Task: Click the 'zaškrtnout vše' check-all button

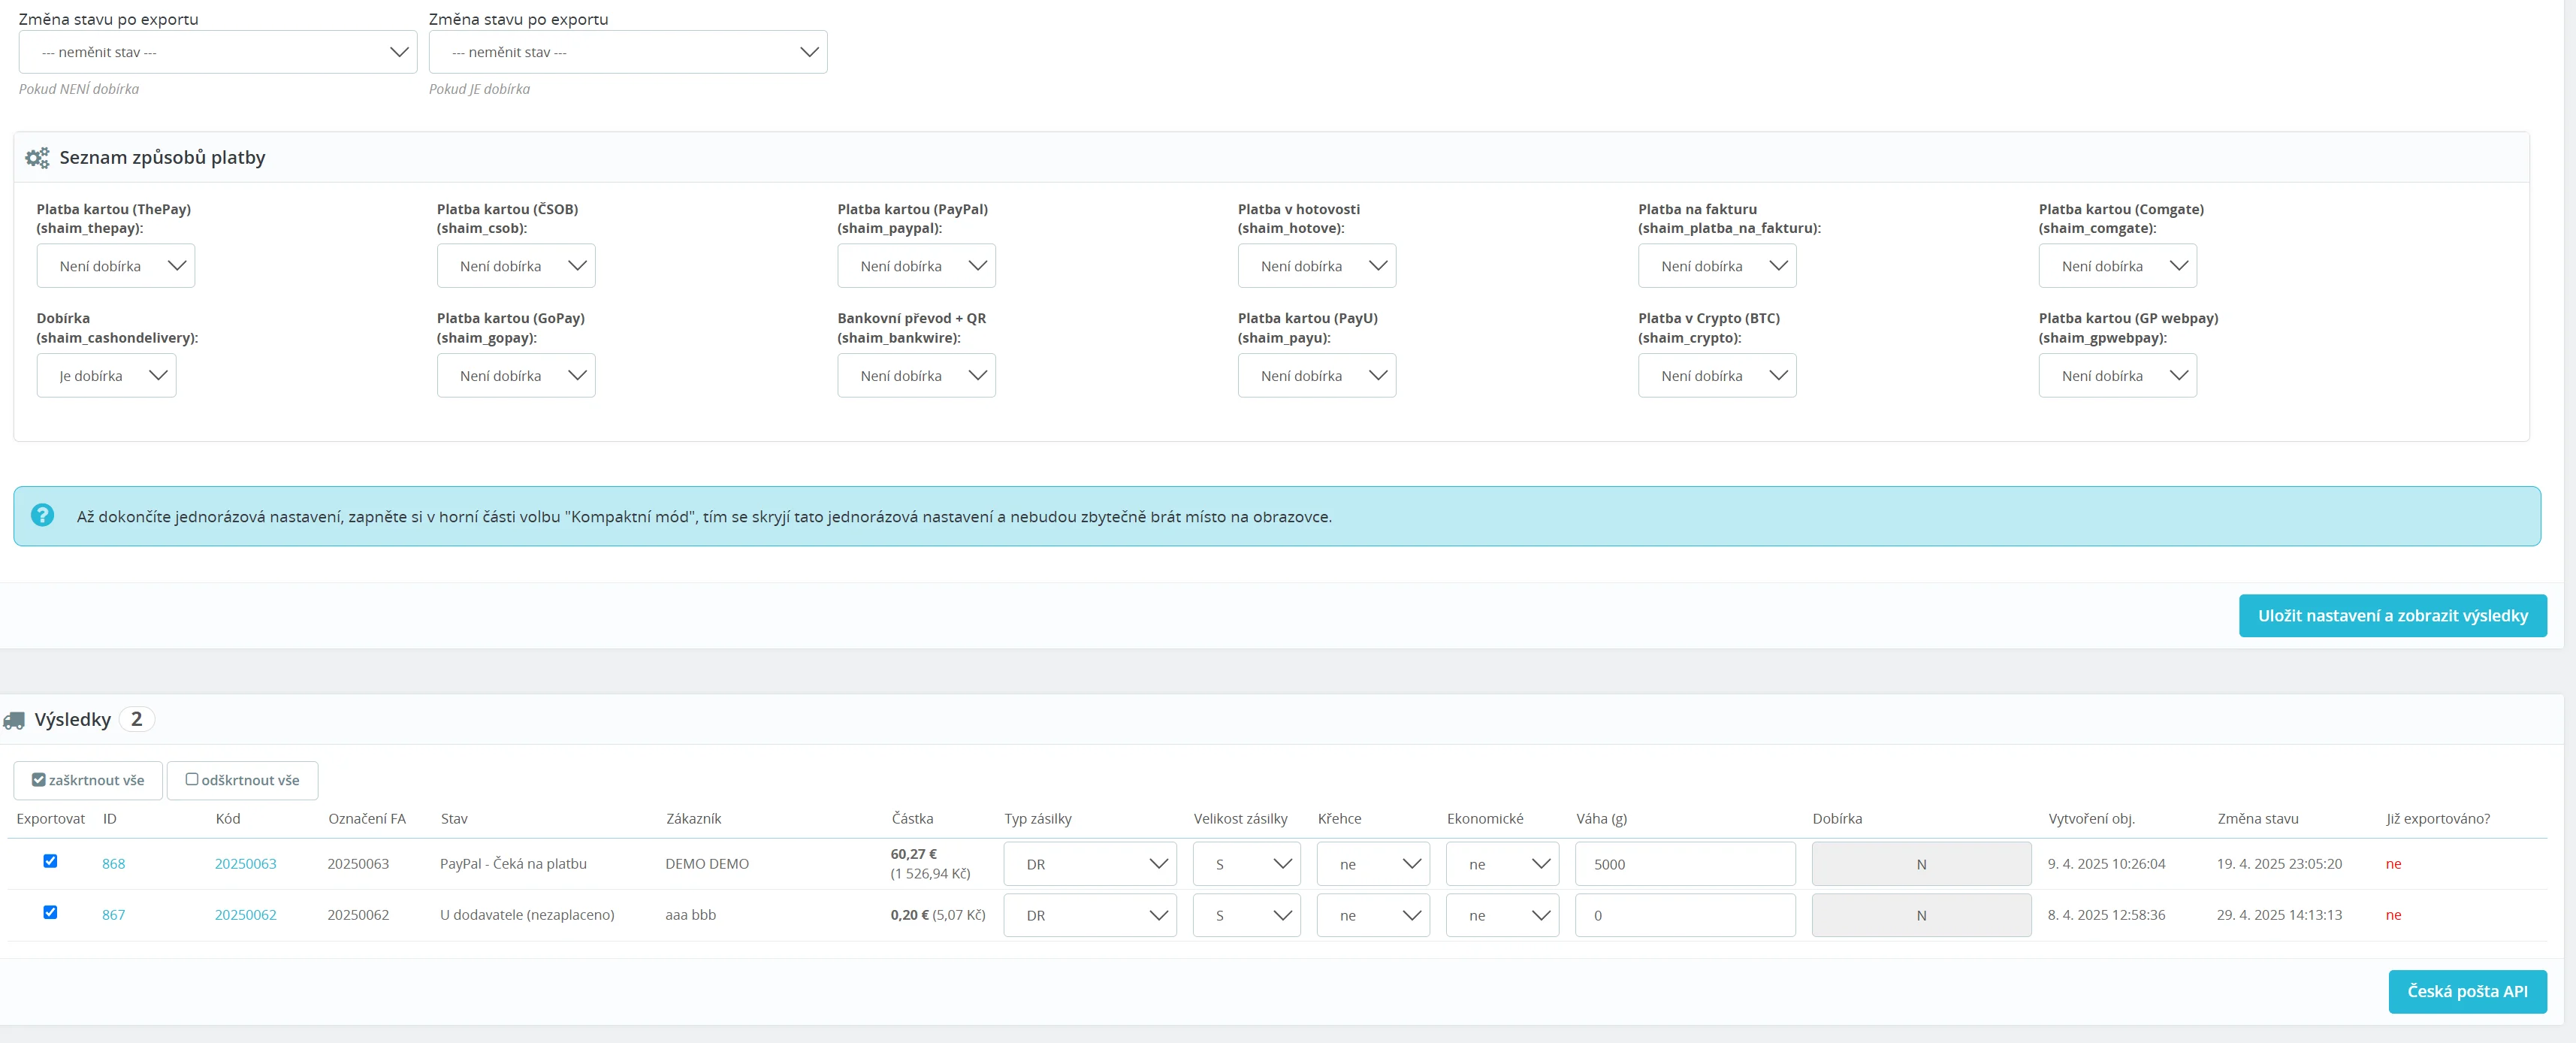Action: [88, 780]
